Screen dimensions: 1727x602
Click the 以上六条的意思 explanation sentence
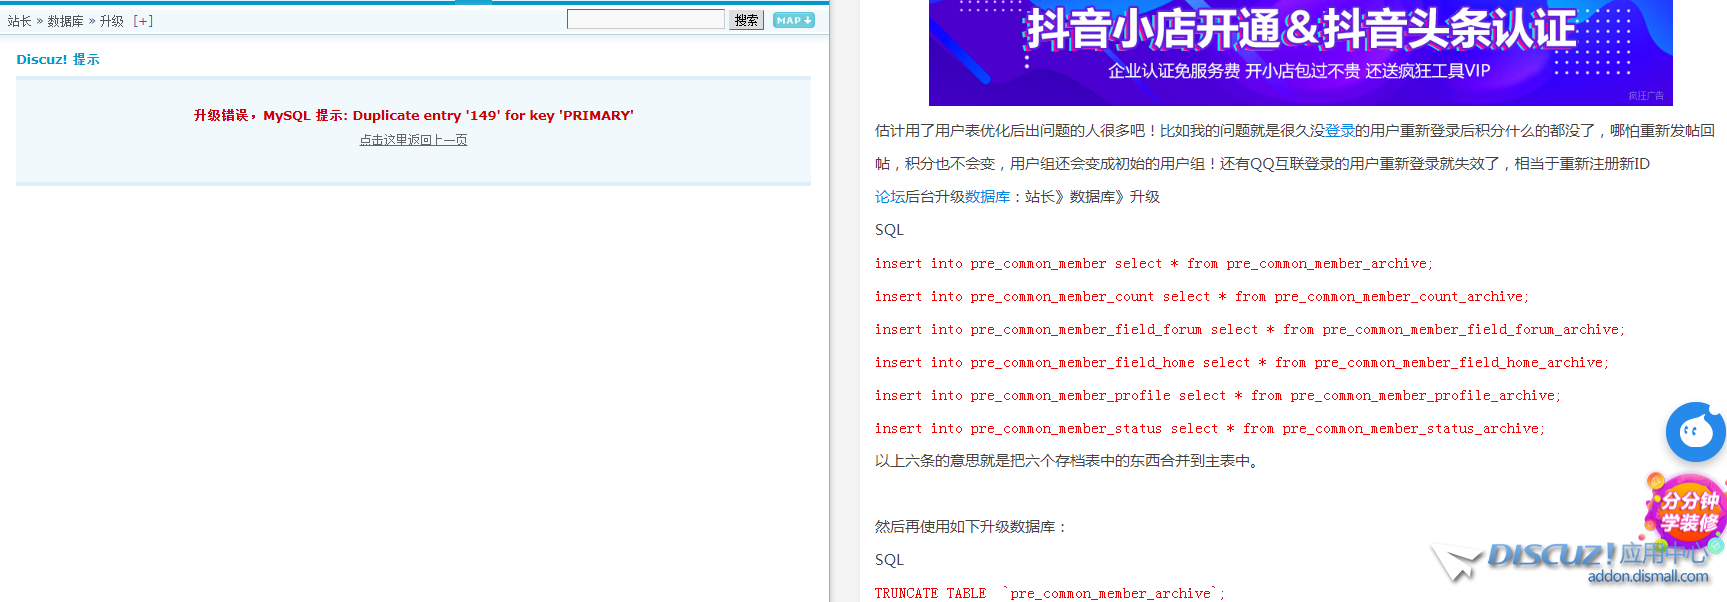(x=1069, y=461)
